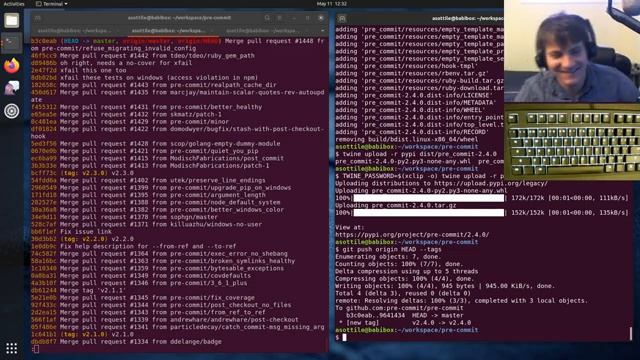Click 'oh right, needs a no-cover for xfail'
Screen dimensions: 640x360
pyautogui.click(x=111, y=63)
